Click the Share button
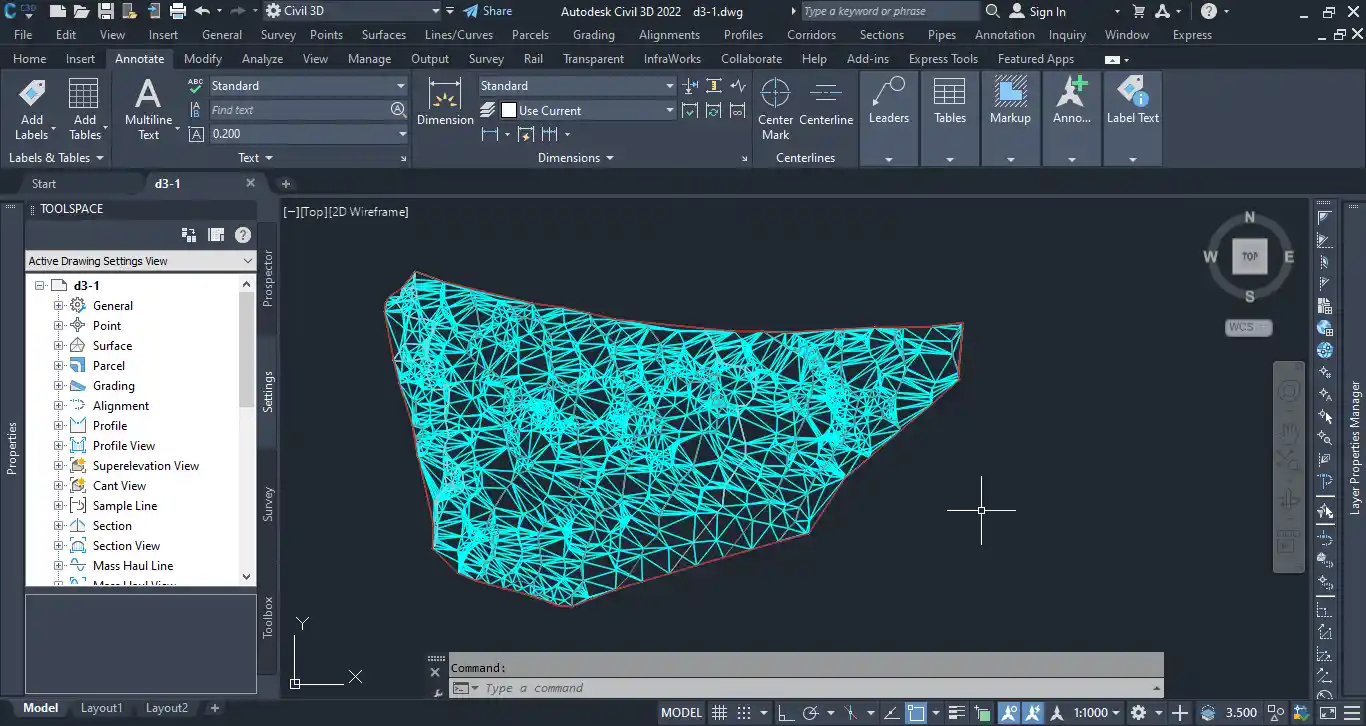1366x726 pixels. pyautogui.click(x=487, y=11)
